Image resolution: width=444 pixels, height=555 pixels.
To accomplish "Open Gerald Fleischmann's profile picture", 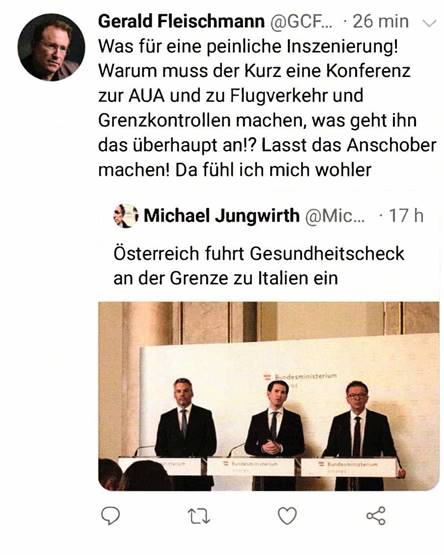I will coord(51,47).
